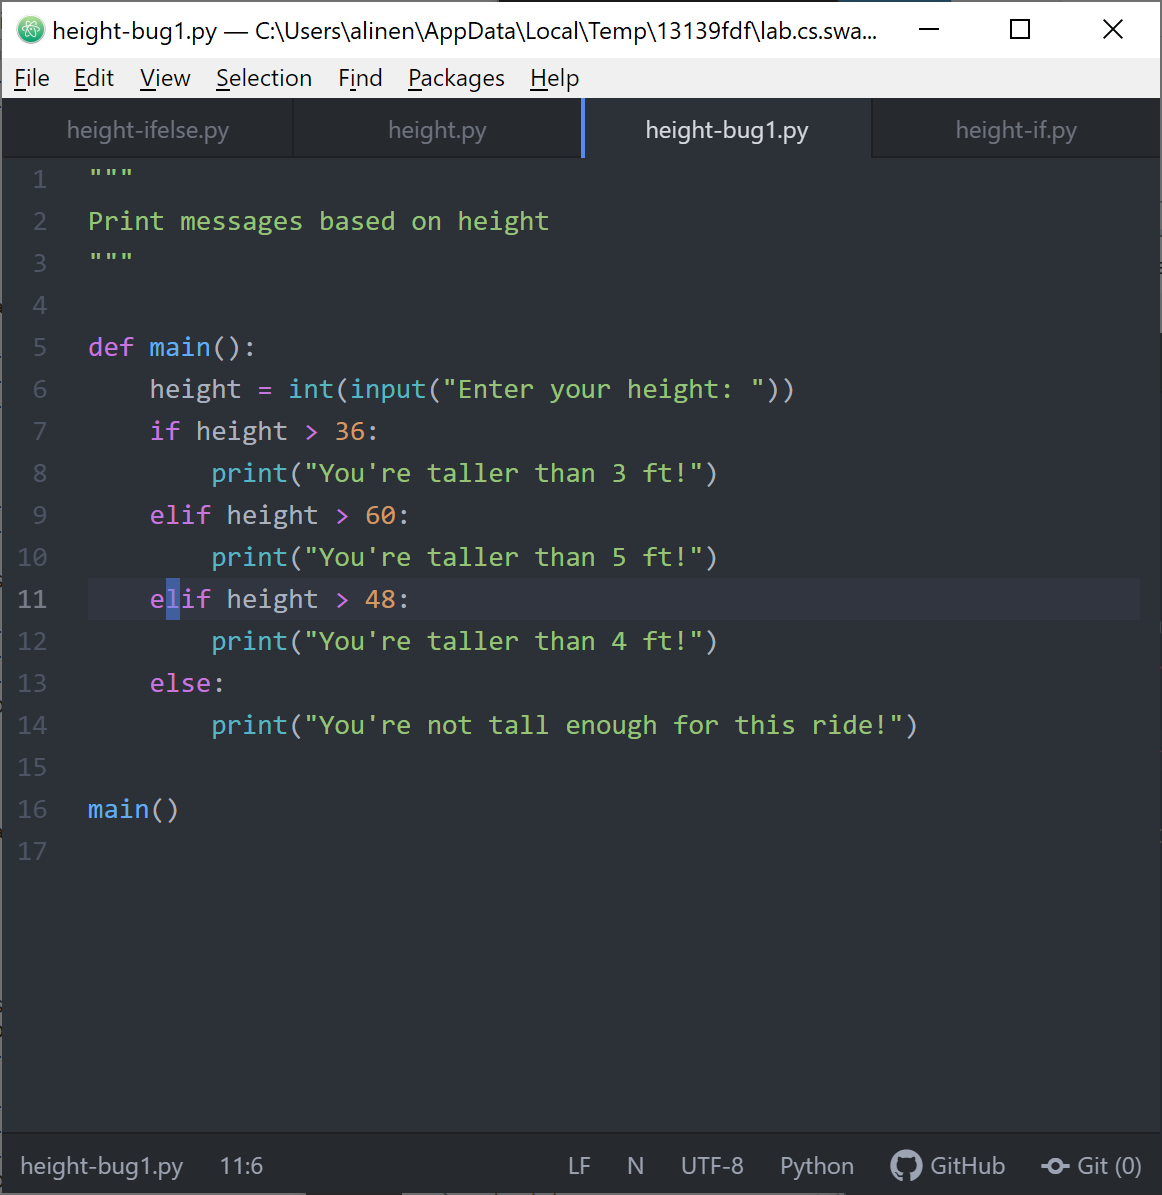Click line number 11 in the gutter
Viewport: 1162px width, 1195px height.
[32, 599]
